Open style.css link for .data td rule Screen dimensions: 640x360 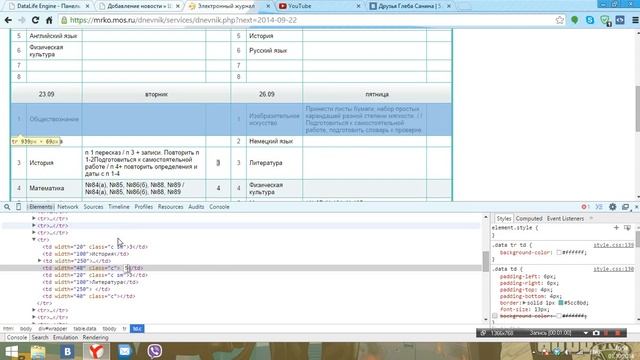[613, 269]
